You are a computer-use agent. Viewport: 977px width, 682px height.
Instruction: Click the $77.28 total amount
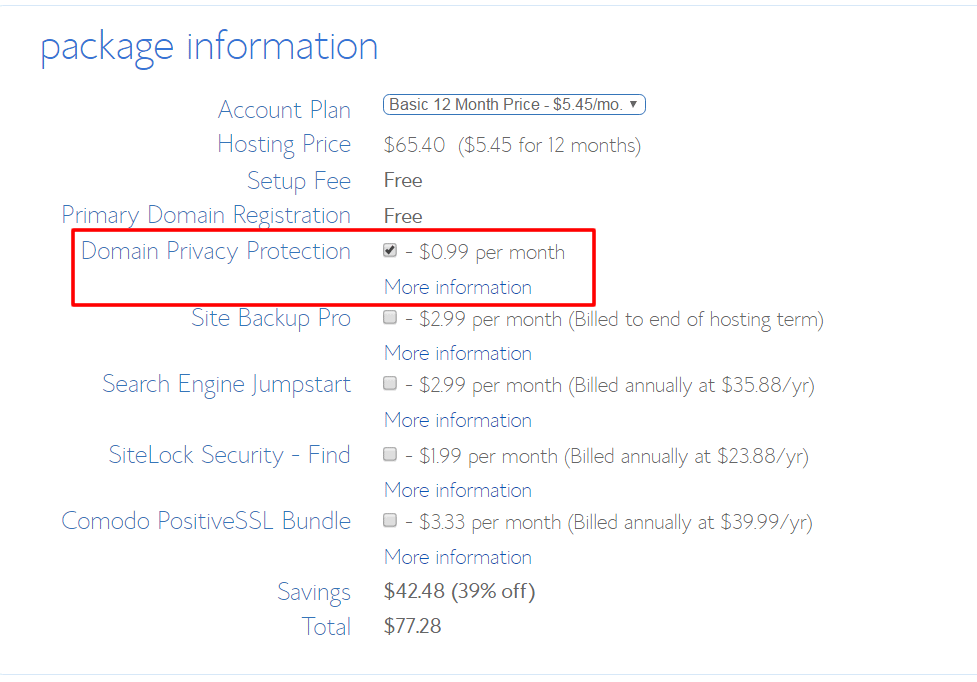tap(412, 627)
